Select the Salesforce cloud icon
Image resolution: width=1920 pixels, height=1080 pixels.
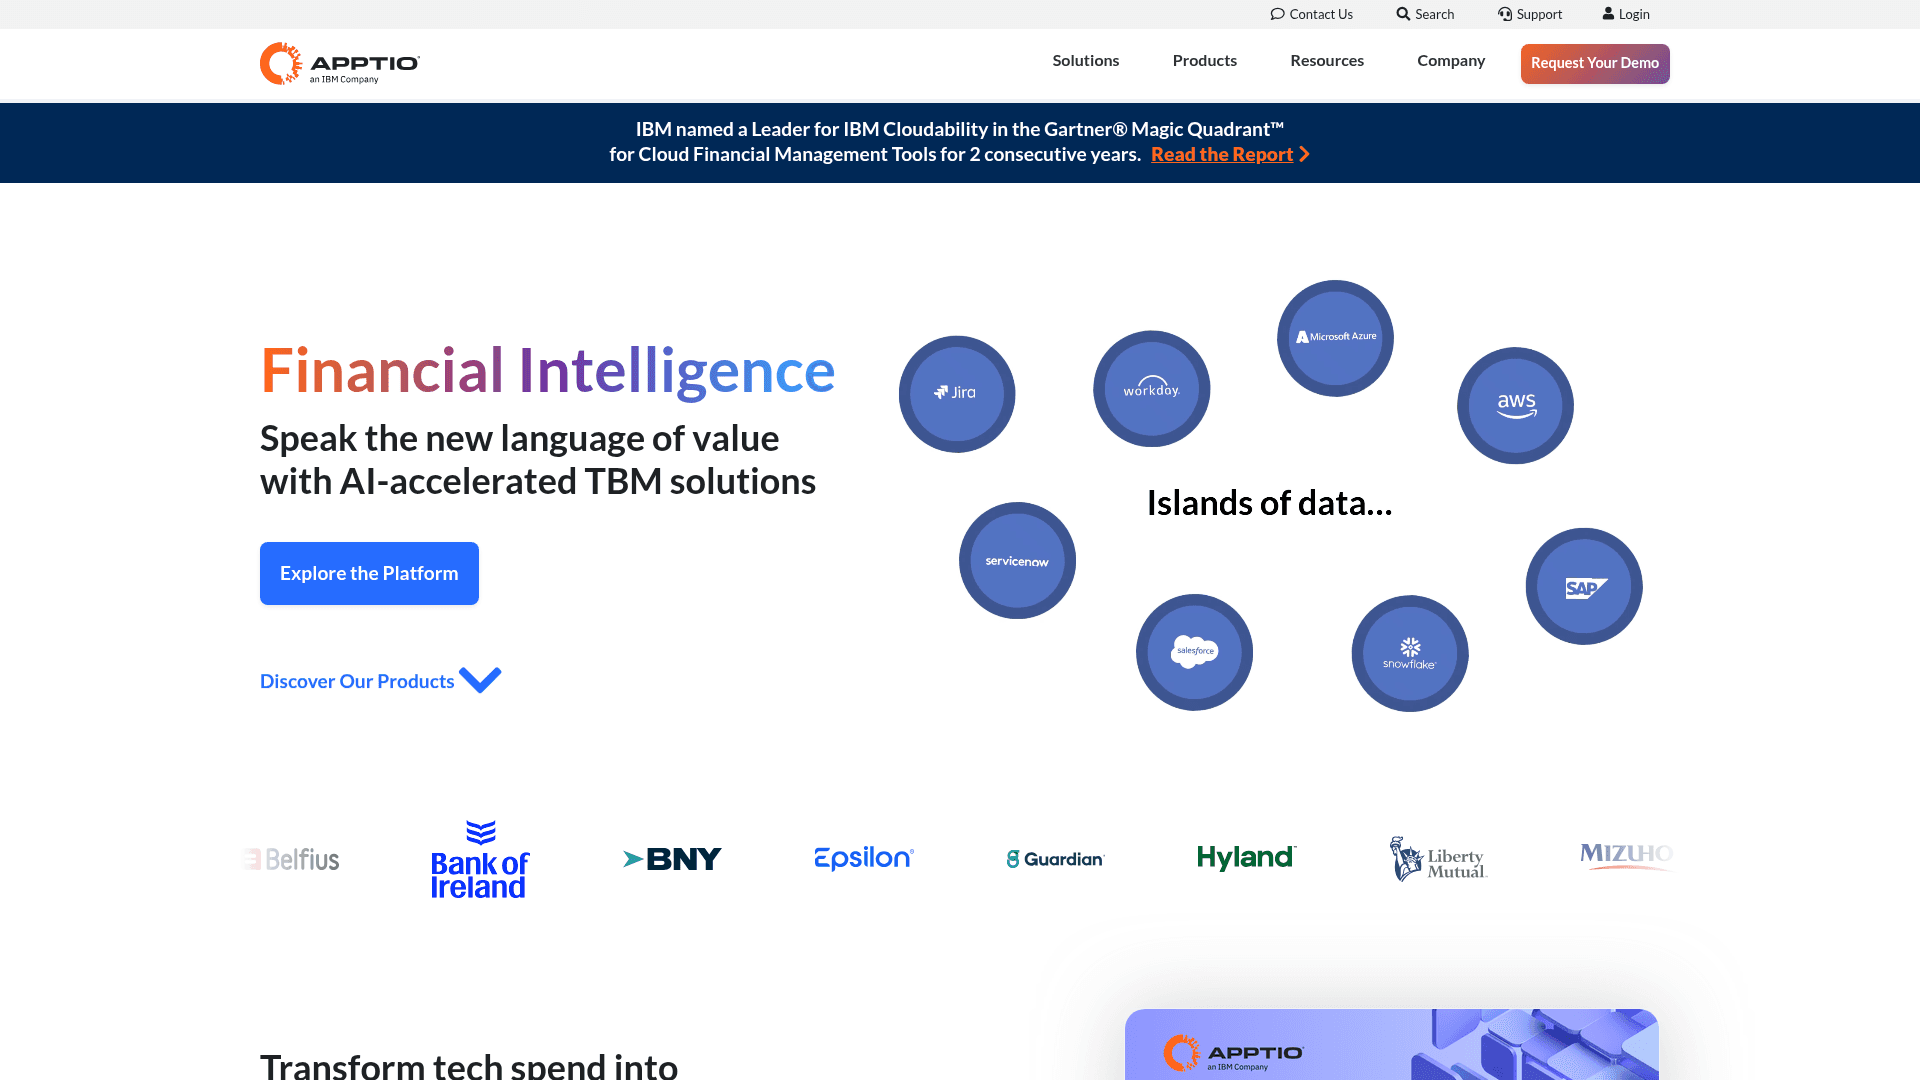(x=1194, y=652)
